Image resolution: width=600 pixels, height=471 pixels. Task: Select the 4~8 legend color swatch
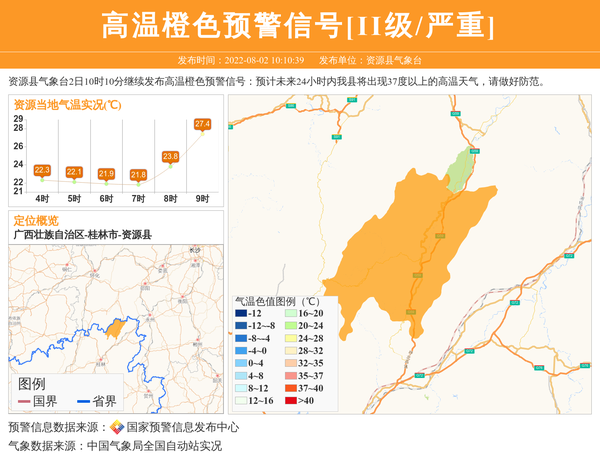click(x=241, y=376)
